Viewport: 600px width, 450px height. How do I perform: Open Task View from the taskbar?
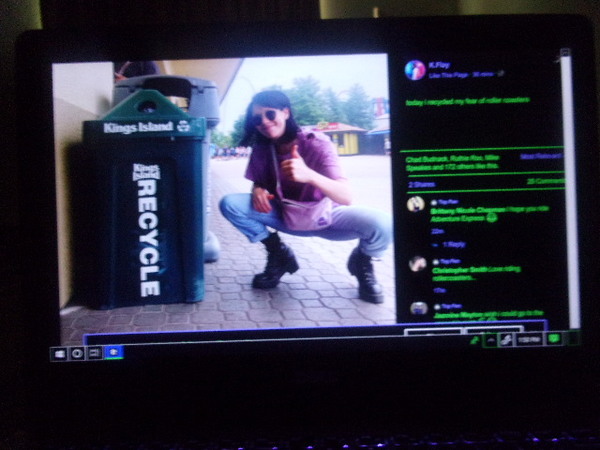point(95,353)
